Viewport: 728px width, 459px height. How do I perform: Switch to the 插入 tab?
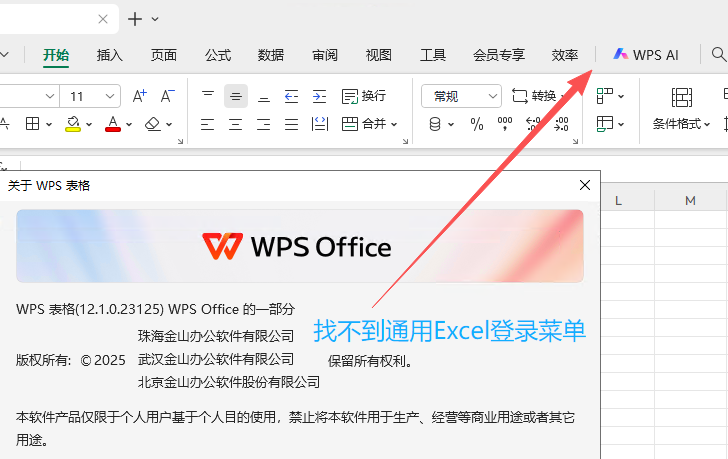click(110, 55)
